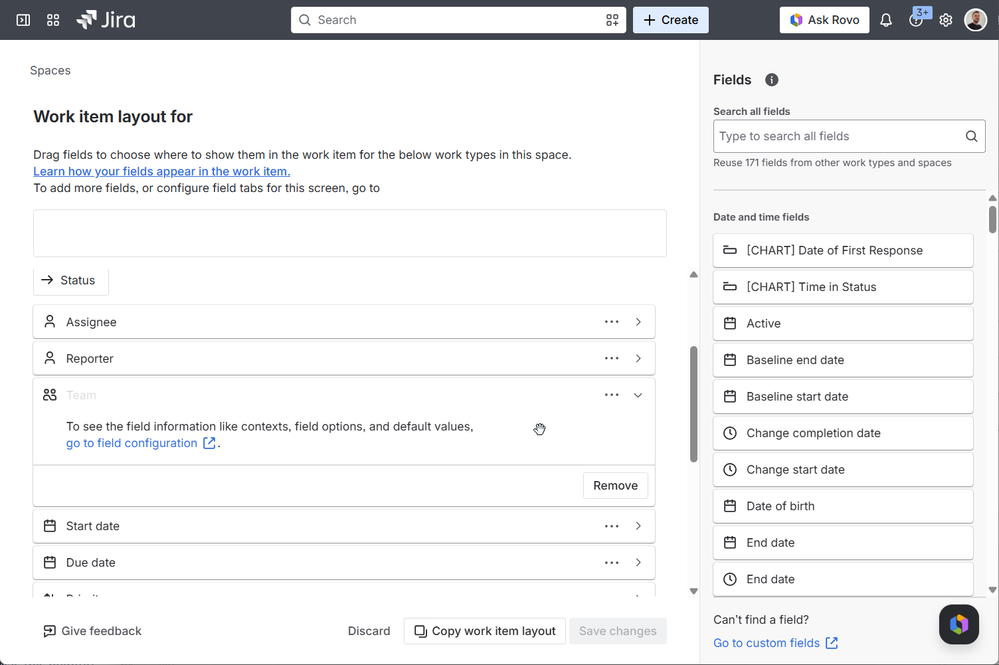The height and width of the screenshot is (665, 999).
Task: Select [CHART] Time in Status field
Action: [843, 287]
